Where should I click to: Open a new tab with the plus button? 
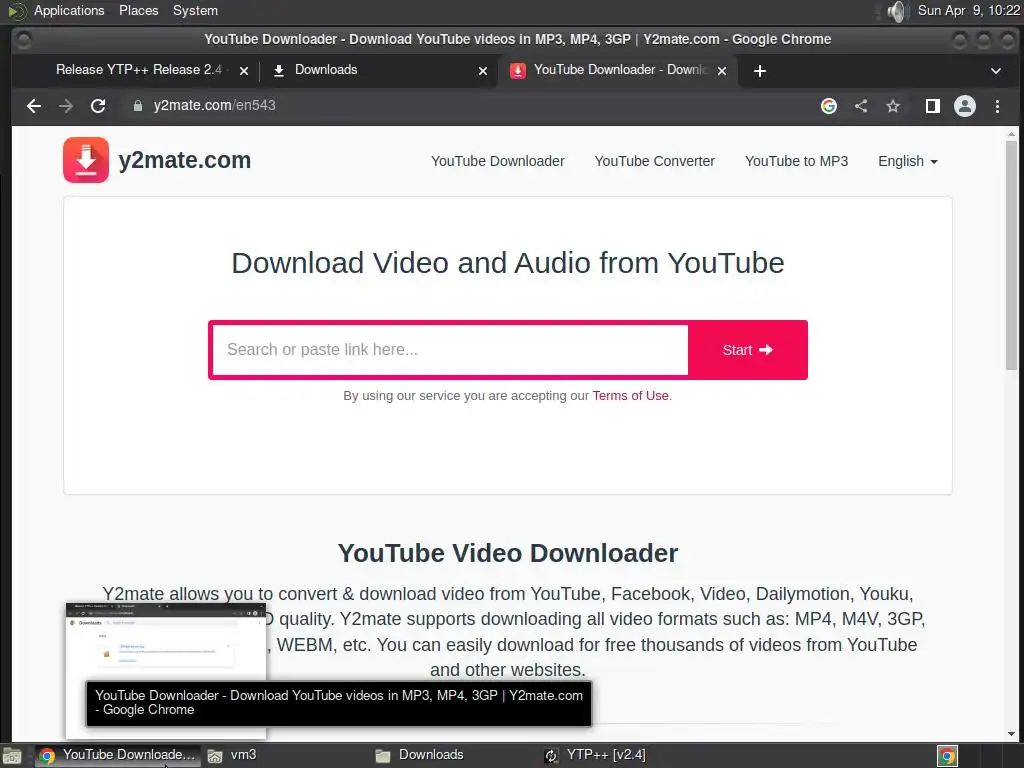point(760,71)
